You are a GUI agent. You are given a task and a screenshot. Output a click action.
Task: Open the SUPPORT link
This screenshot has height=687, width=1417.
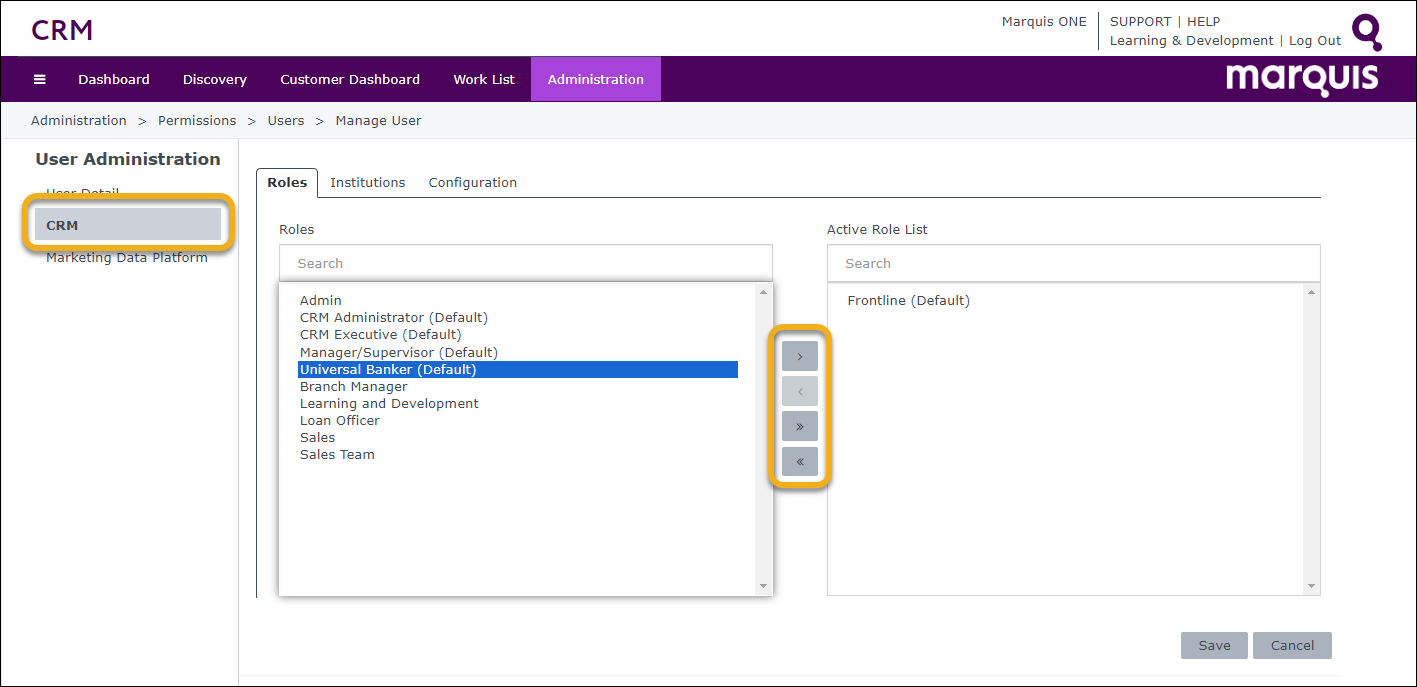[x=1140, y=21]
